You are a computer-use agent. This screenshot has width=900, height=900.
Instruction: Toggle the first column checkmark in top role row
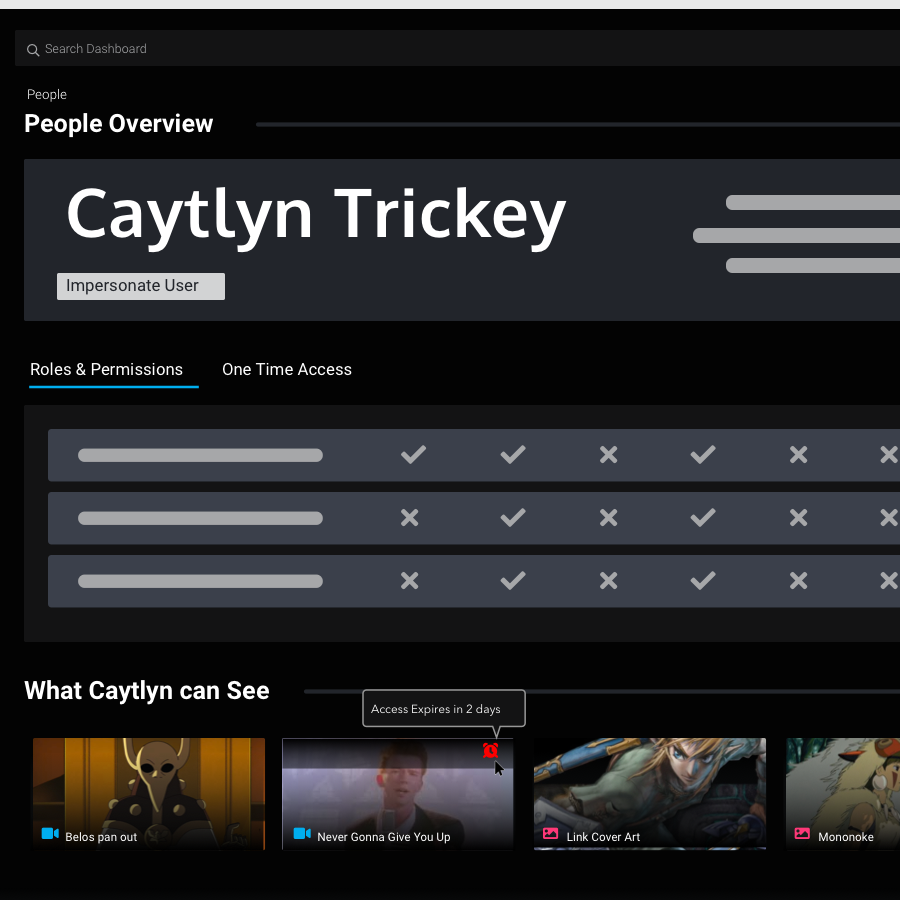click(x=413, y=455)
